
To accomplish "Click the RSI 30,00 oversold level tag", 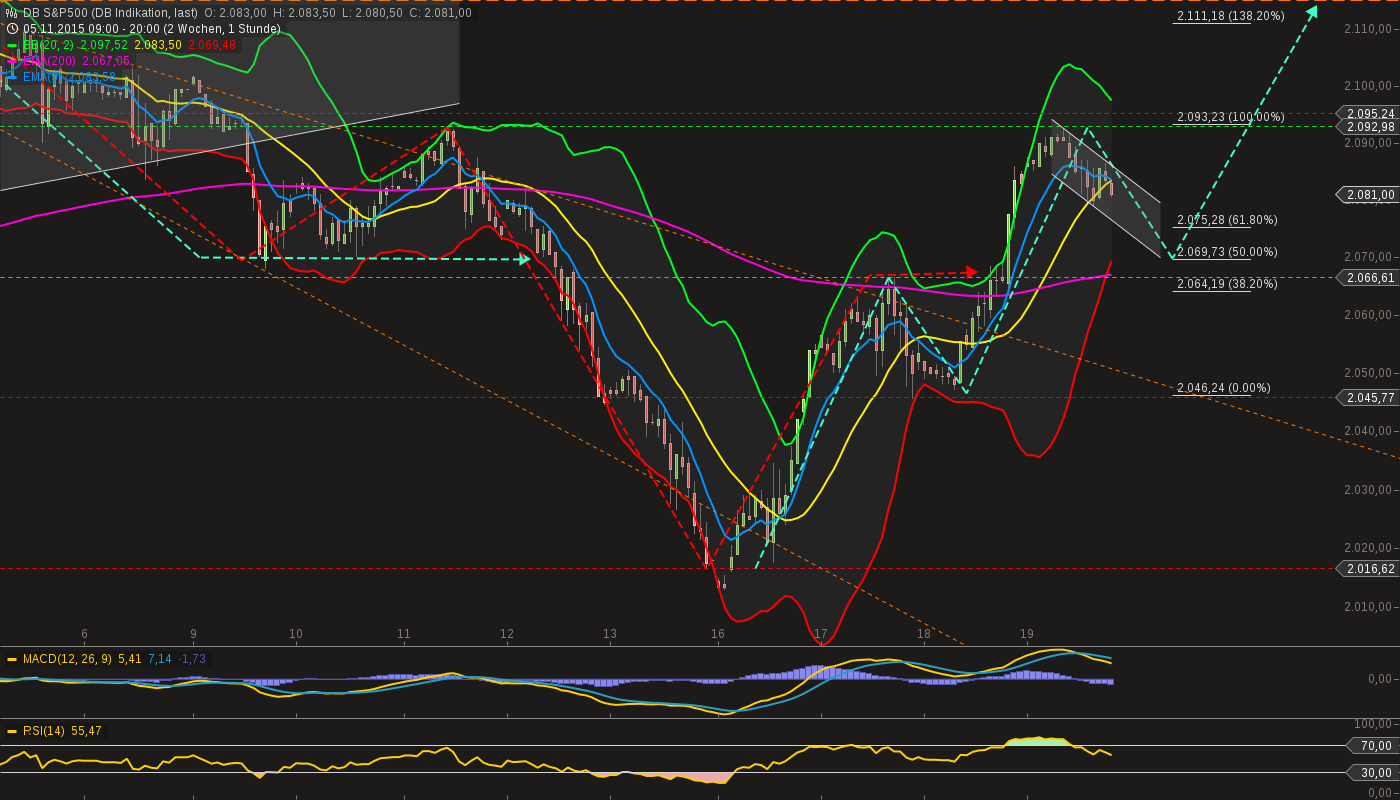I will [x=1374, y=772].
